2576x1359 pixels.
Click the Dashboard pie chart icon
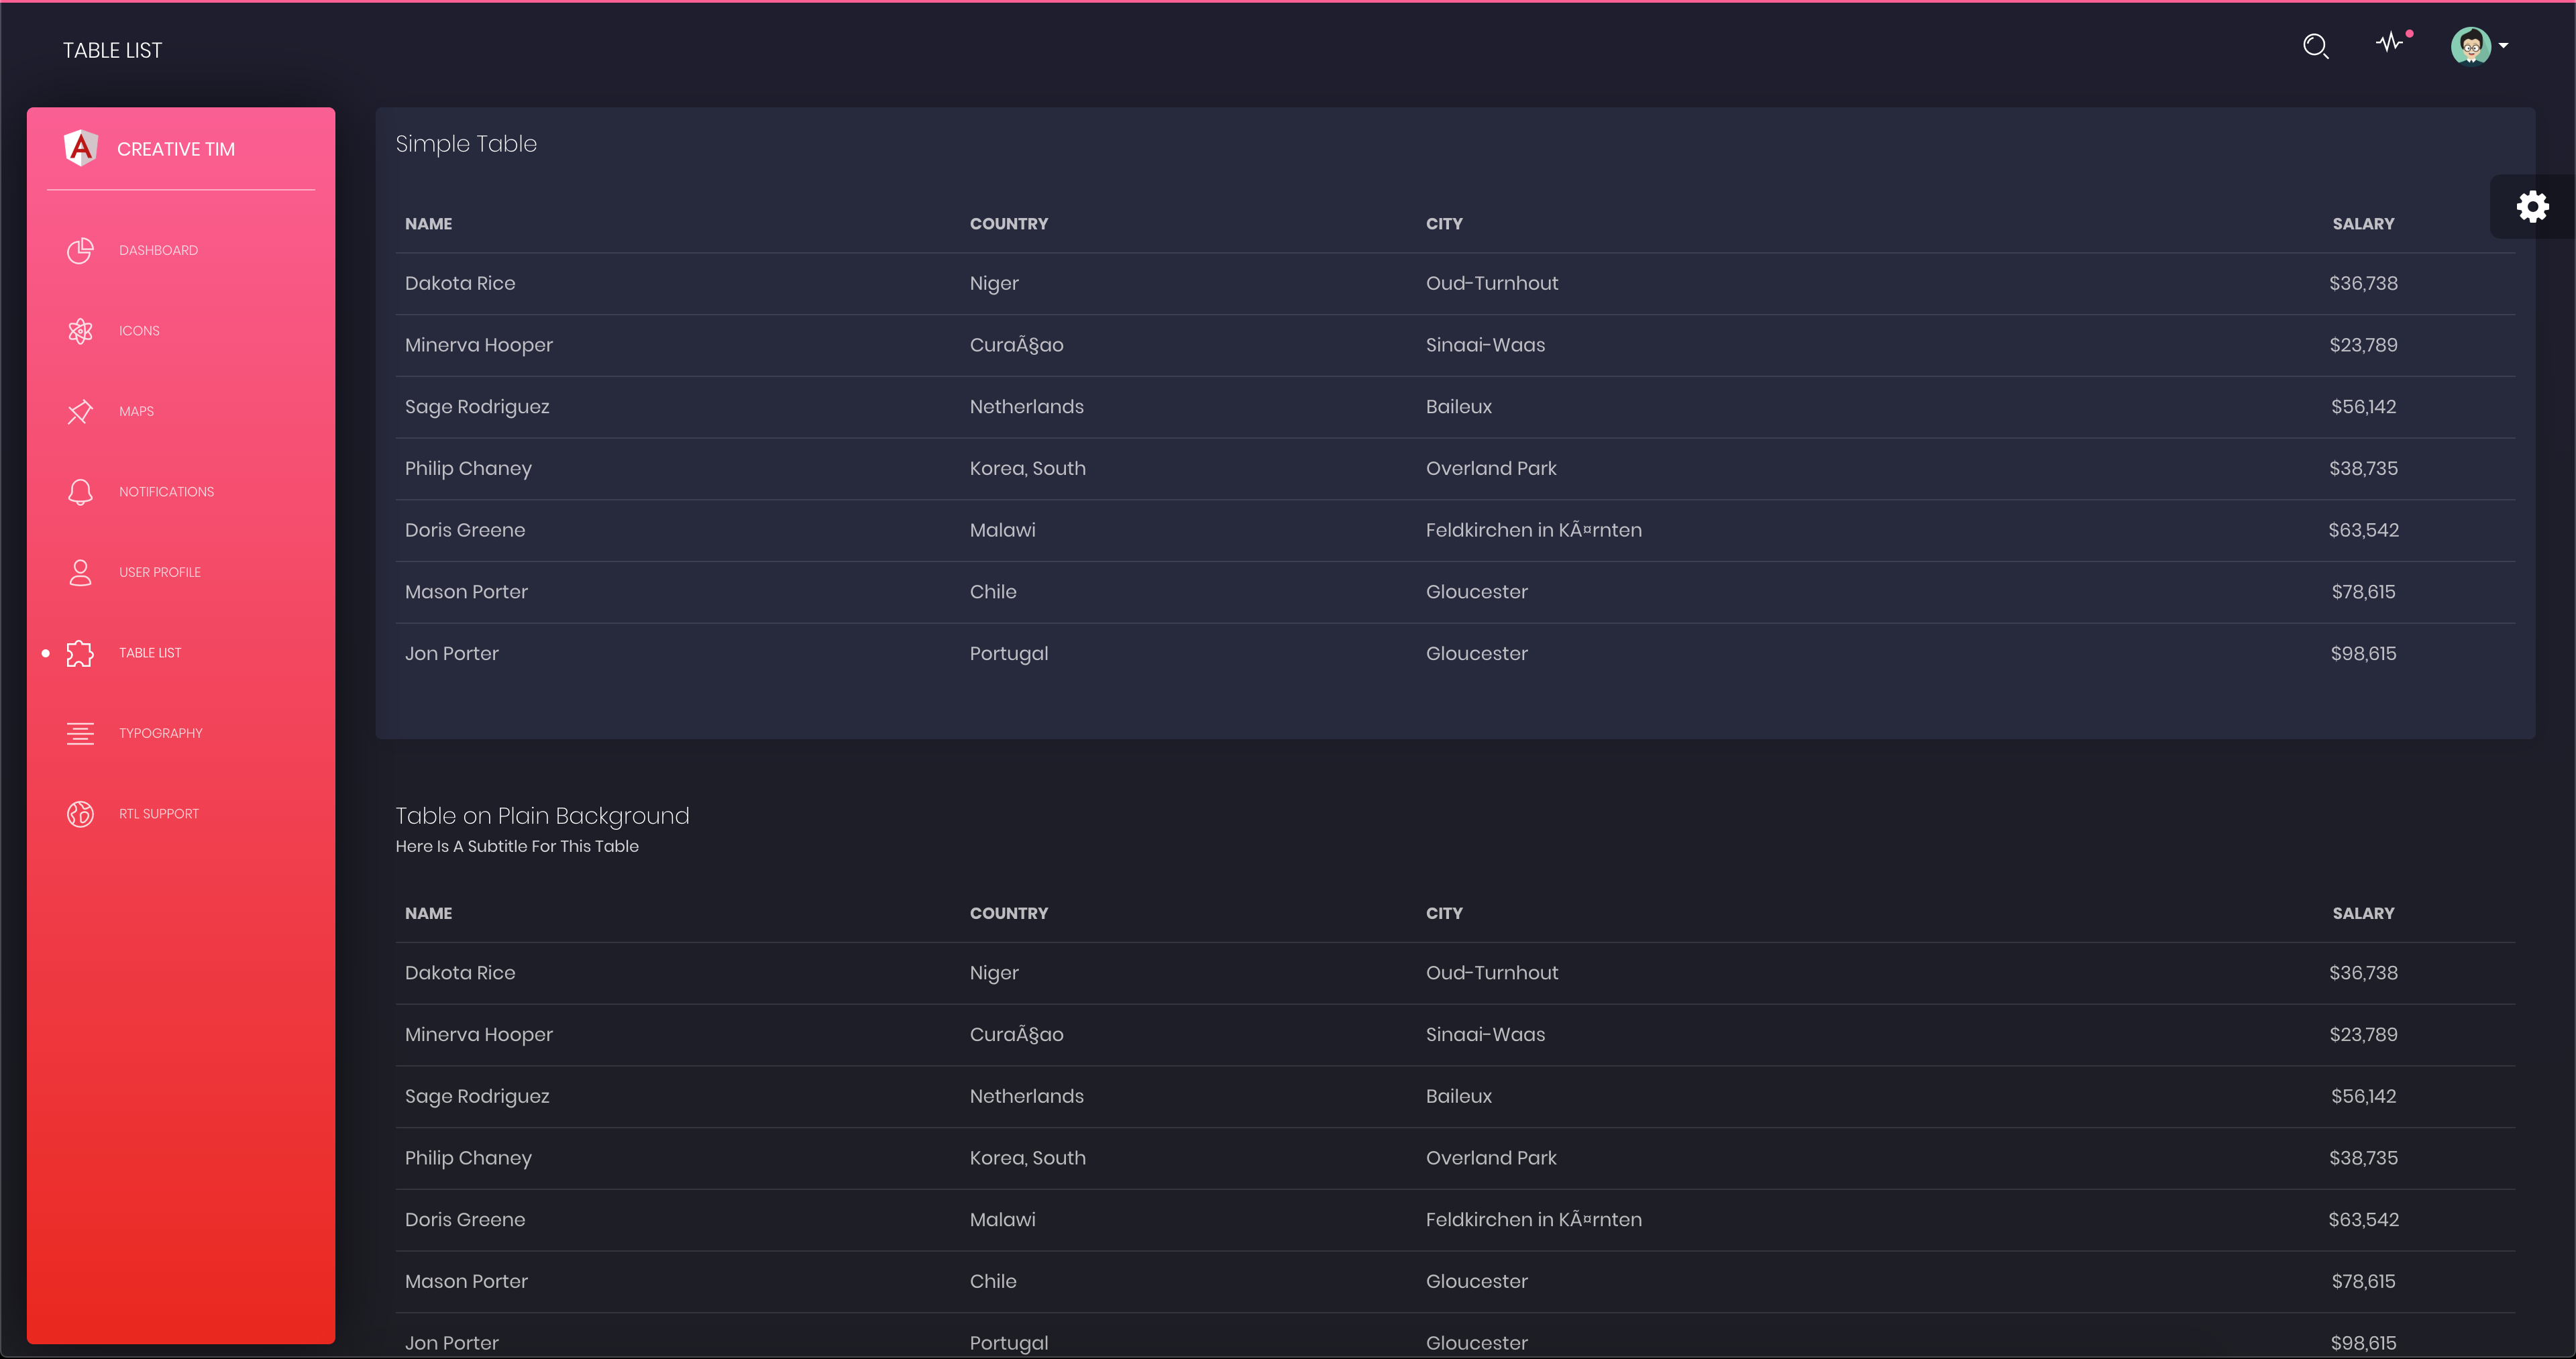(80, 250)
